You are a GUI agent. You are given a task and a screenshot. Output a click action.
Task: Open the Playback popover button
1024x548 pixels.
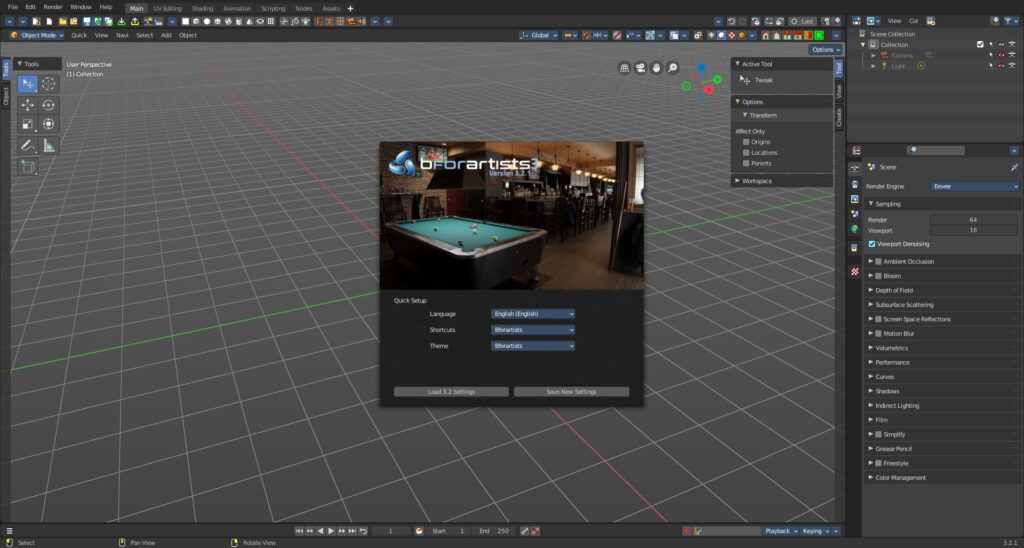(x=781, y=531)
